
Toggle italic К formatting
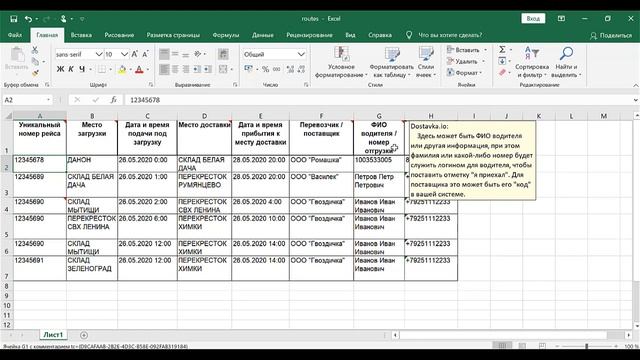[71, 69]
